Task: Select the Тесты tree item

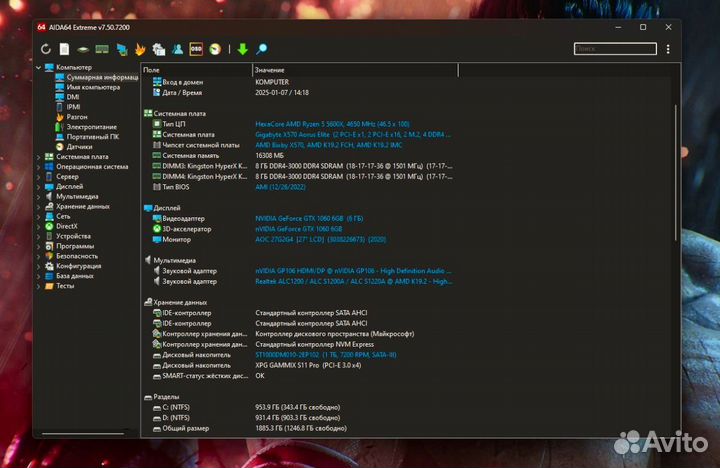Action: [60, 286]
